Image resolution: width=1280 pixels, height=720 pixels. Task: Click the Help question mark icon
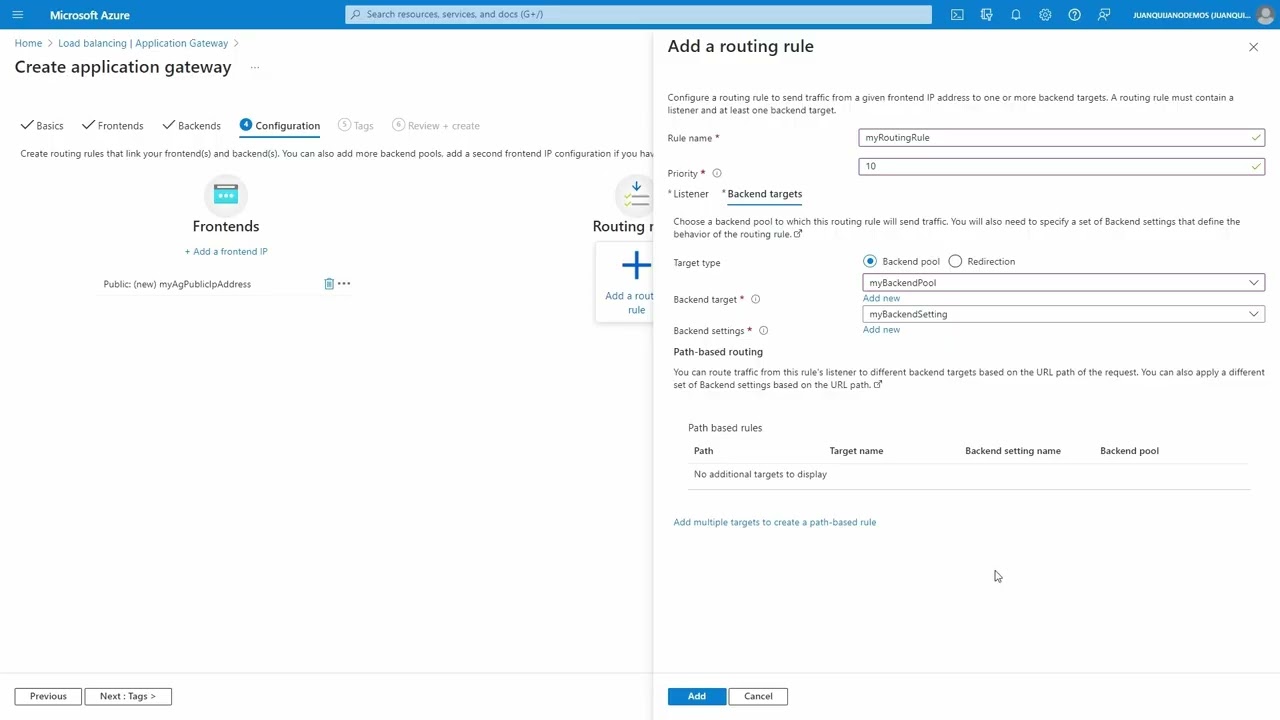(1074, 15)
